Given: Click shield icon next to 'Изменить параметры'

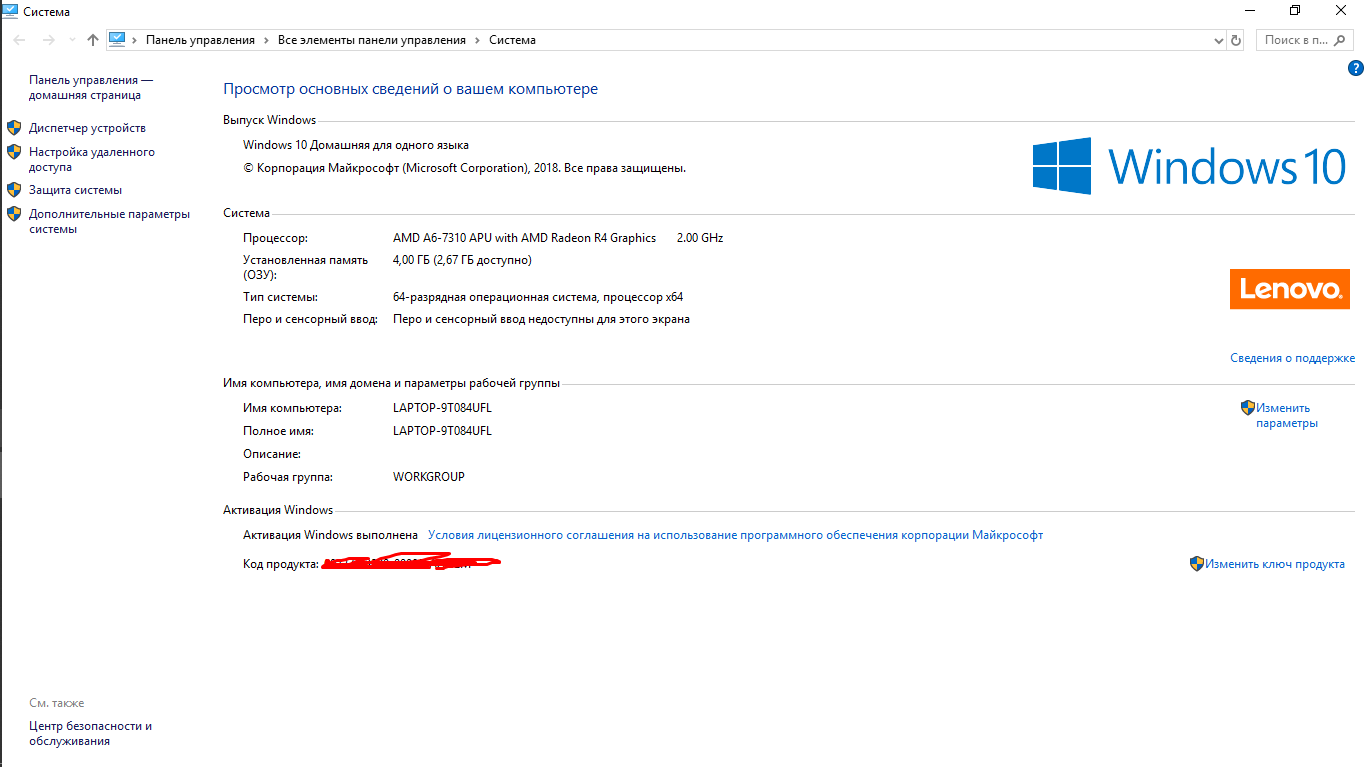Looking at the screenshot, I should click(1248, 408).
